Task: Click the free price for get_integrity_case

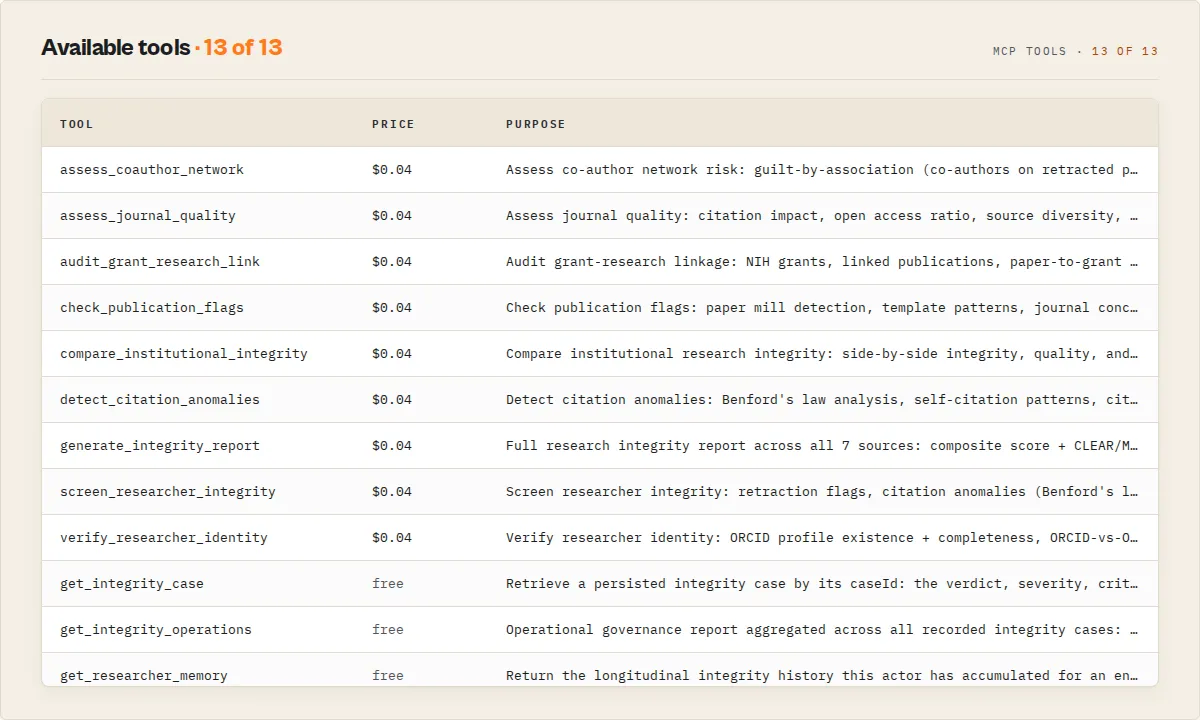Action: tap(388, 583)
